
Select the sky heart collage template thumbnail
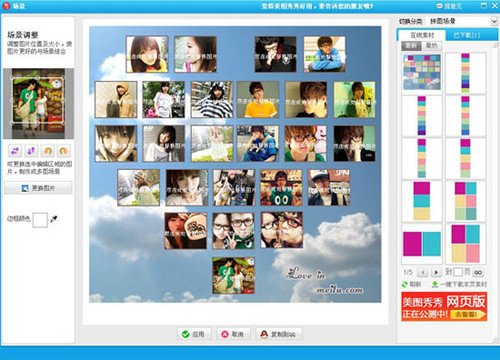coord(422,72)
